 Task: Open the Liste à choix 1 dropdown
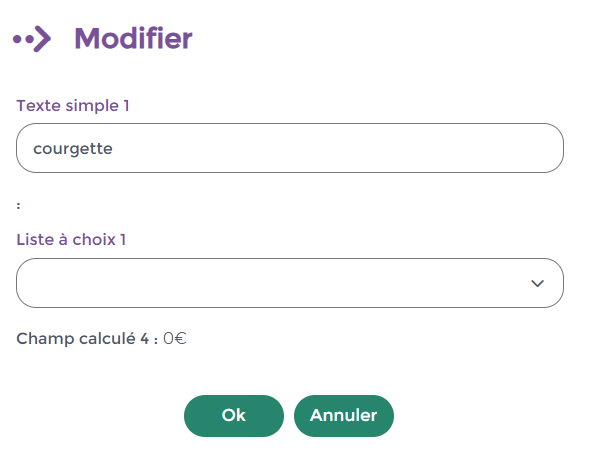290,283
